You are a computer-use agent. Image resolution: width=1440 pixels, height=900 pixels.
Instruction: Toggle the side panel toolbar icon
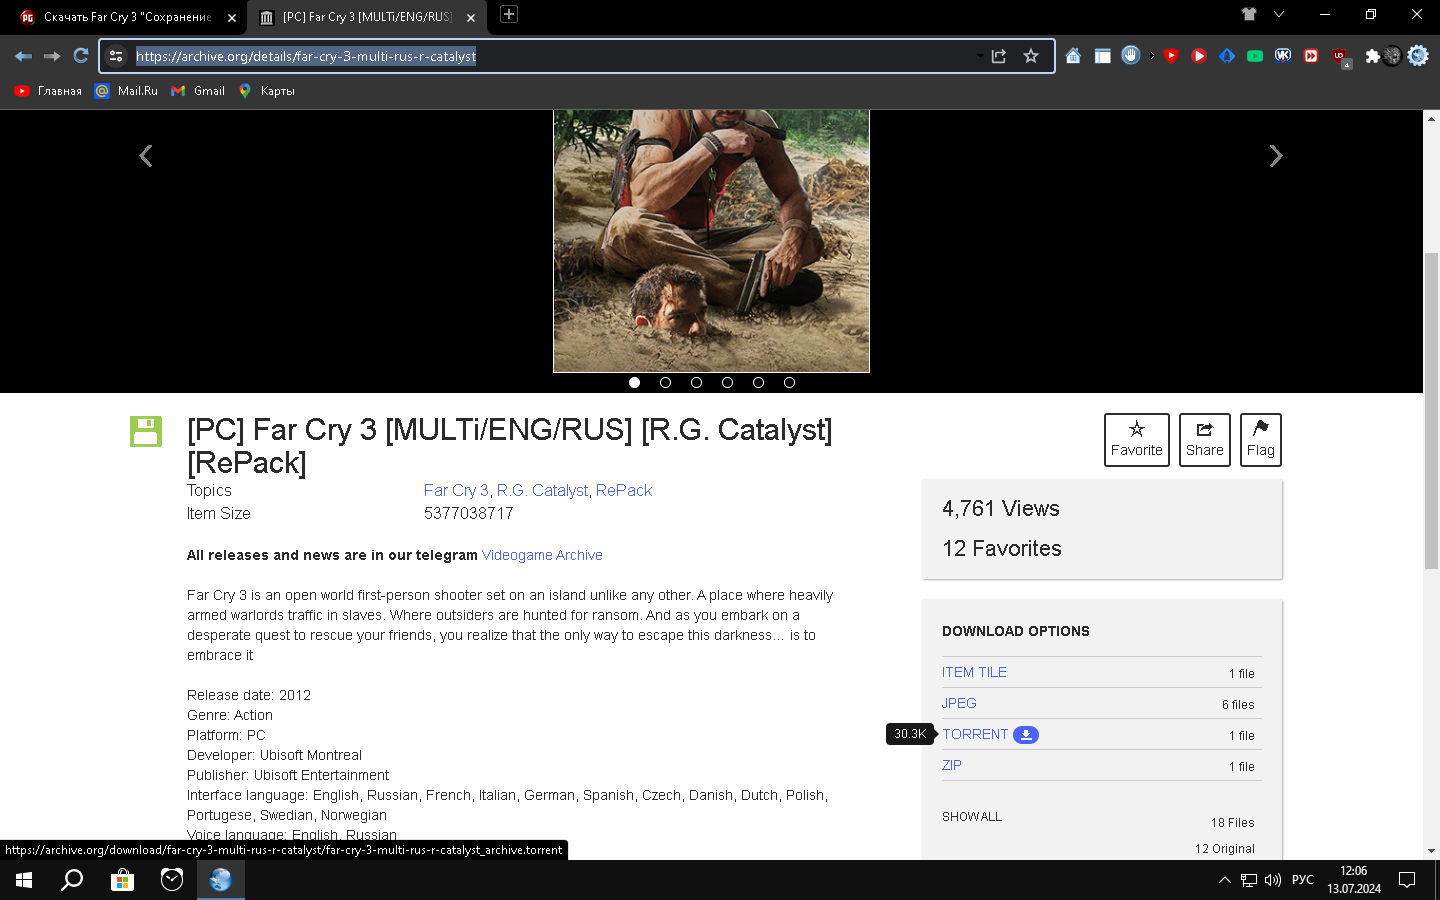pyautogui.click(x=1102, y=56)
